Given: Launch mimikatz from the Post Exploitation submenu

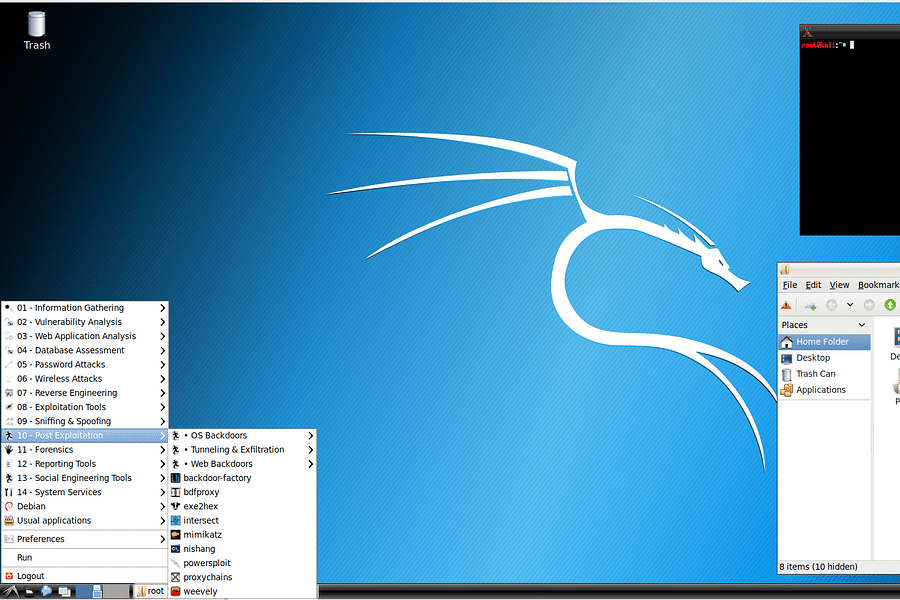Looking at the screenshot, I should point(204,534).
